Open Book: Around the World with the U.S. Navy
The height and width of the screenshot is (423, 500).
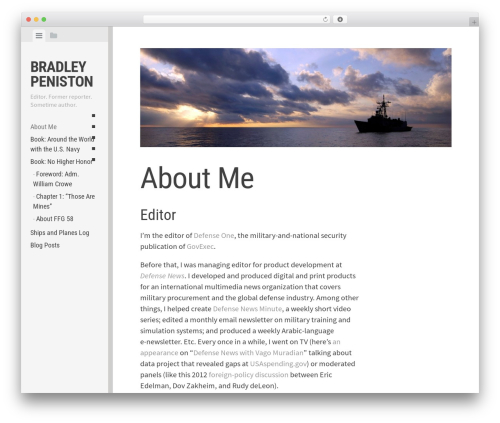click(62, 144)
